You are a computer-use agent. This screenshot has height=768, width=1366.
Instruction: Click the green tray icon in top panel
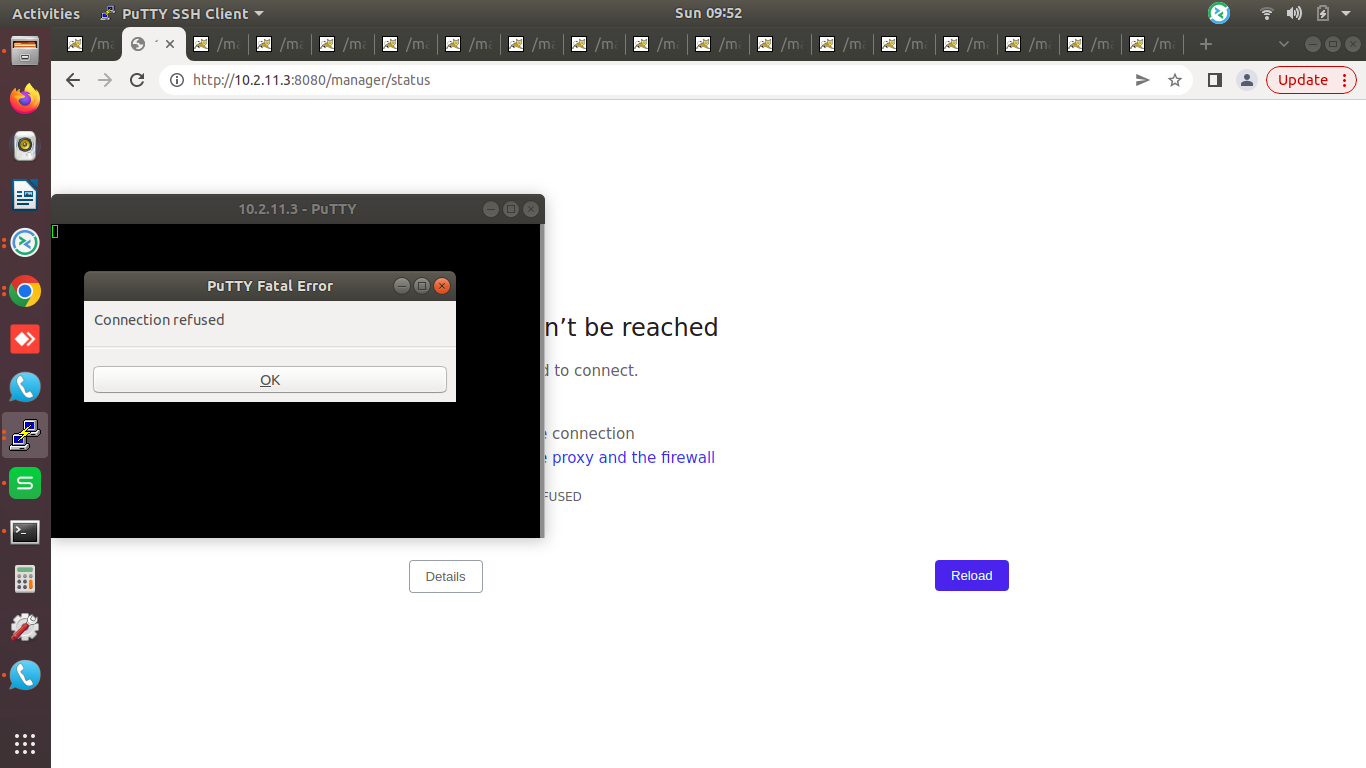1219,13
